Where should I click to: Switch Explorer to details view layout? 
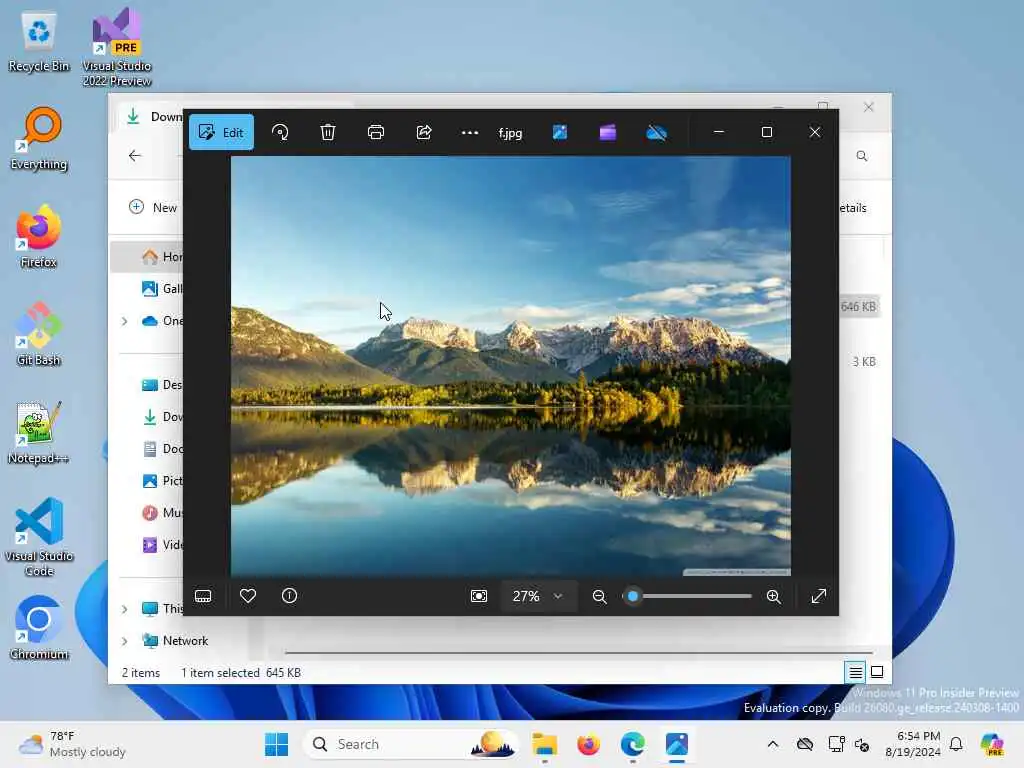[856, 672]
